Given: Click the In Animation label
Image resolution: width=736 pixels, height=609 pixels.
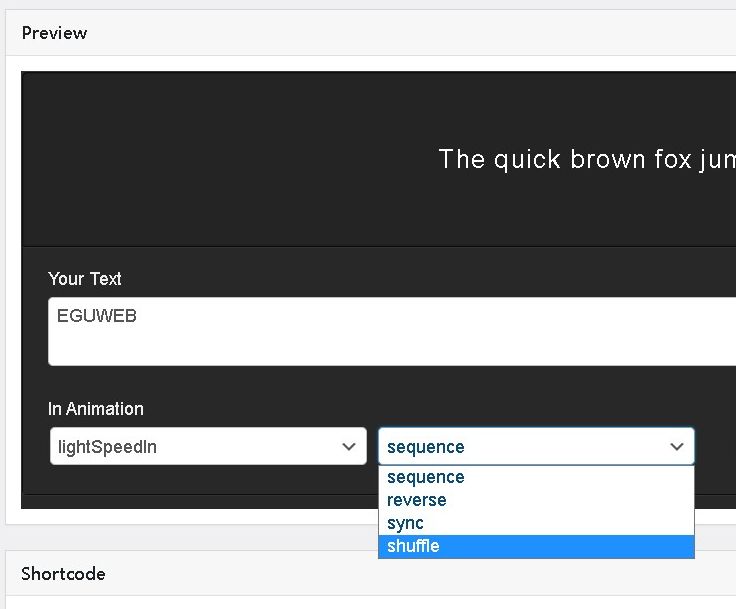Looking at the screenshot, I should pyautogui.click(x=96, y=409).
